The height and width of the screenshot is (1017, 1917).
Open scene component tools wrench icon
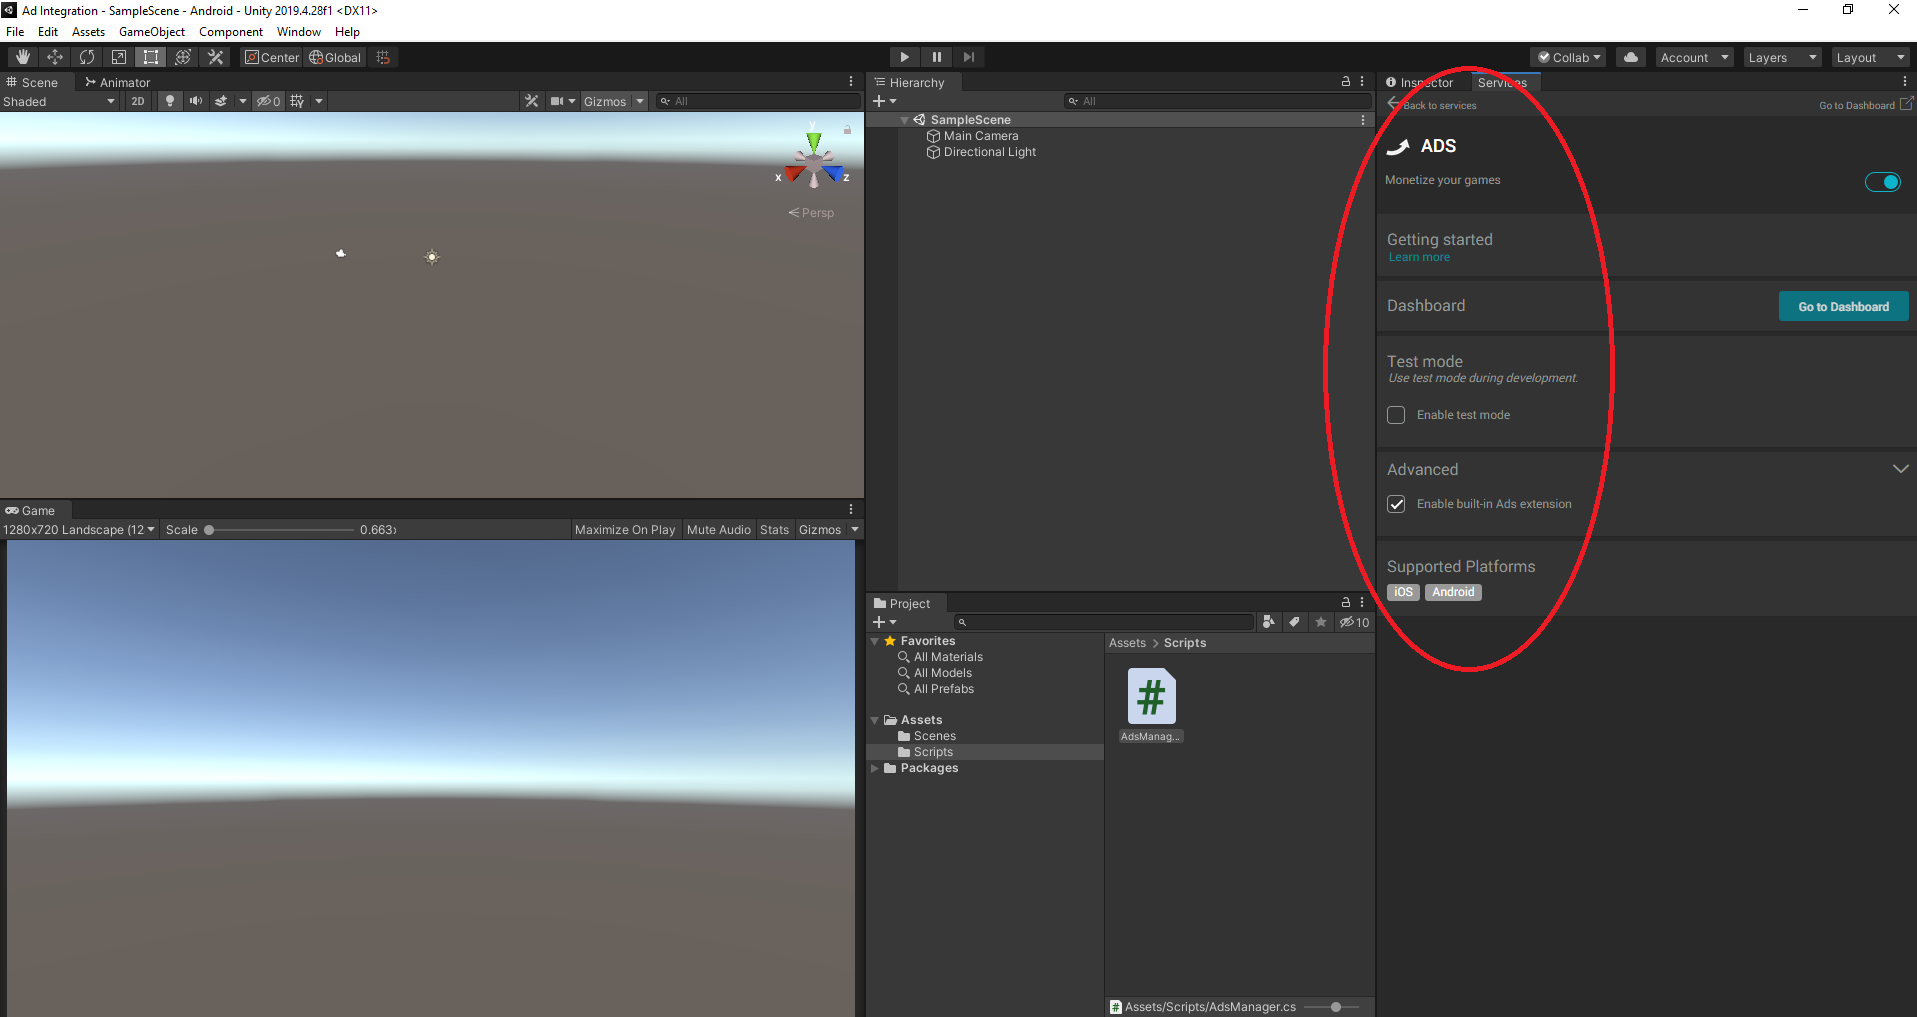[x=531, y=101]
